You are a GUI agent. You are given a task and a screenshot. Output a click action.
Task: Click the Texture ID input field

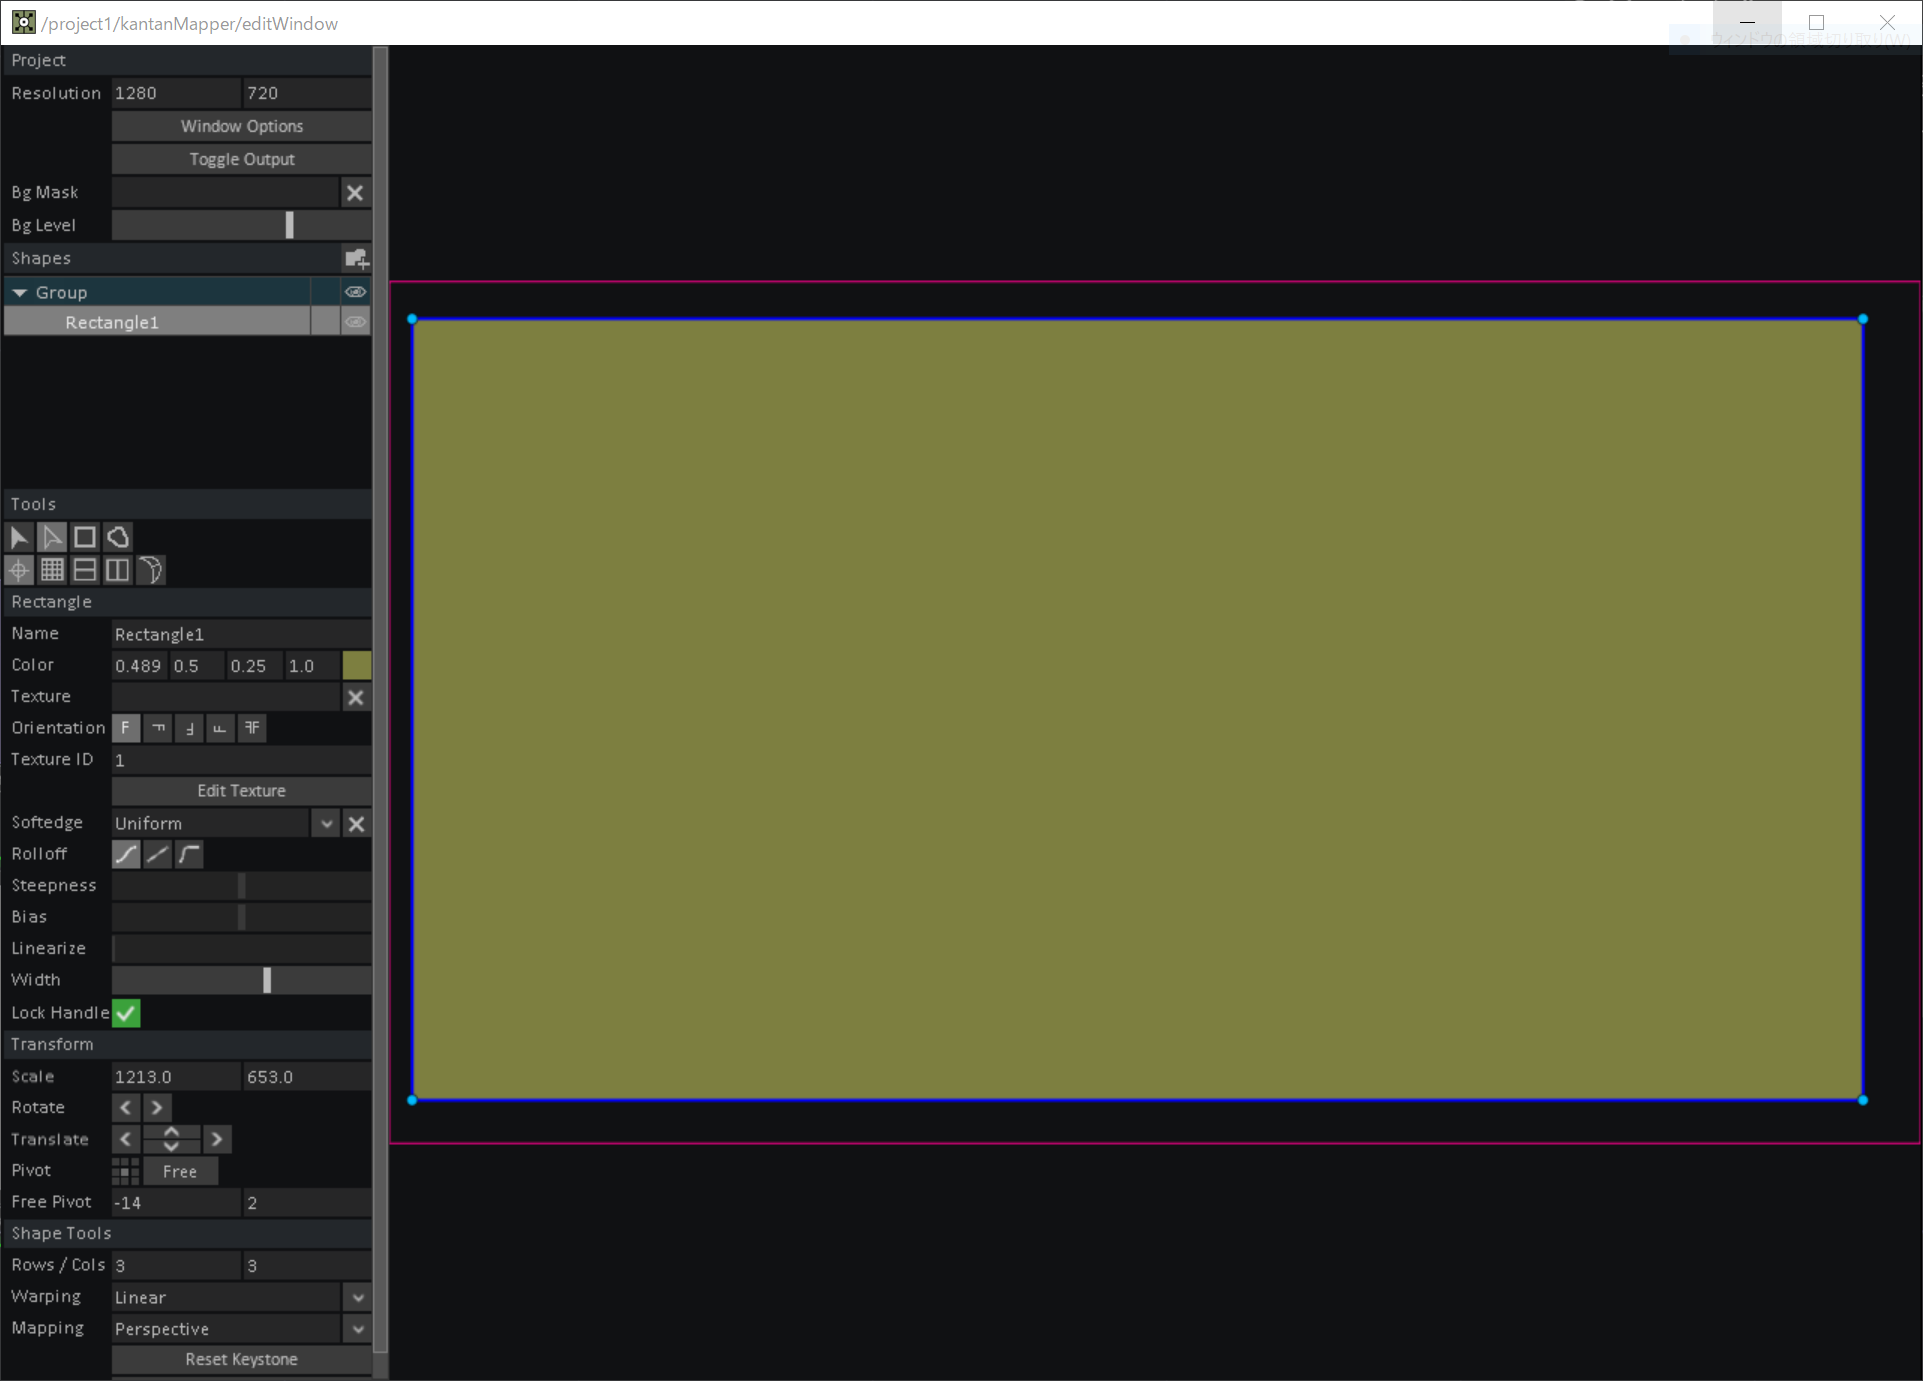[240, 760]
